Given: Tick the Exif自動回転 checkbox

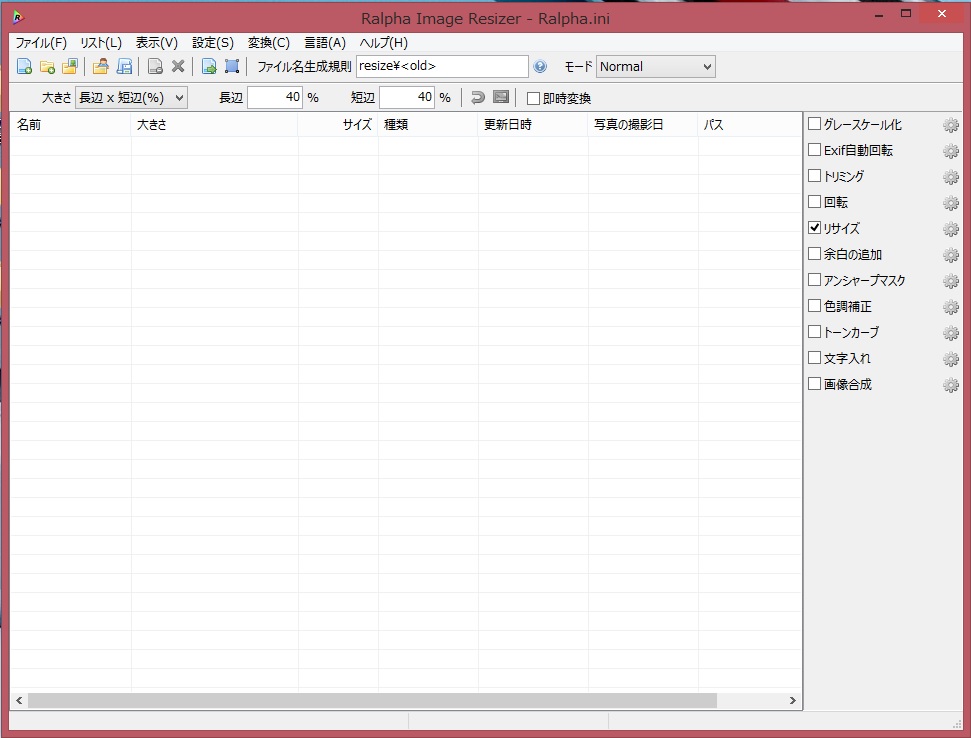Looking at the screenshot, I should click(x=815, y=150).
